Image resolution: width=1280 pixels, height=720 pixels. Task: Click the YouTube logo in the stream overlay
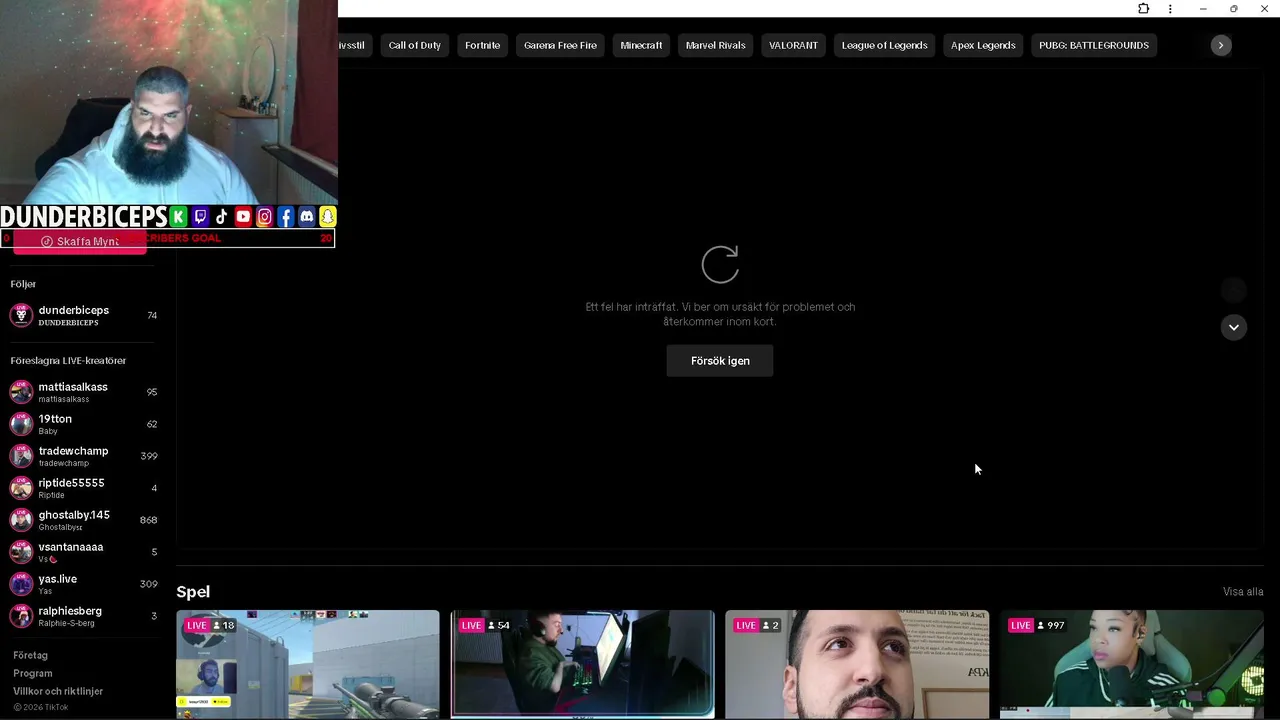pyautogui.click(x=243, y=217)
